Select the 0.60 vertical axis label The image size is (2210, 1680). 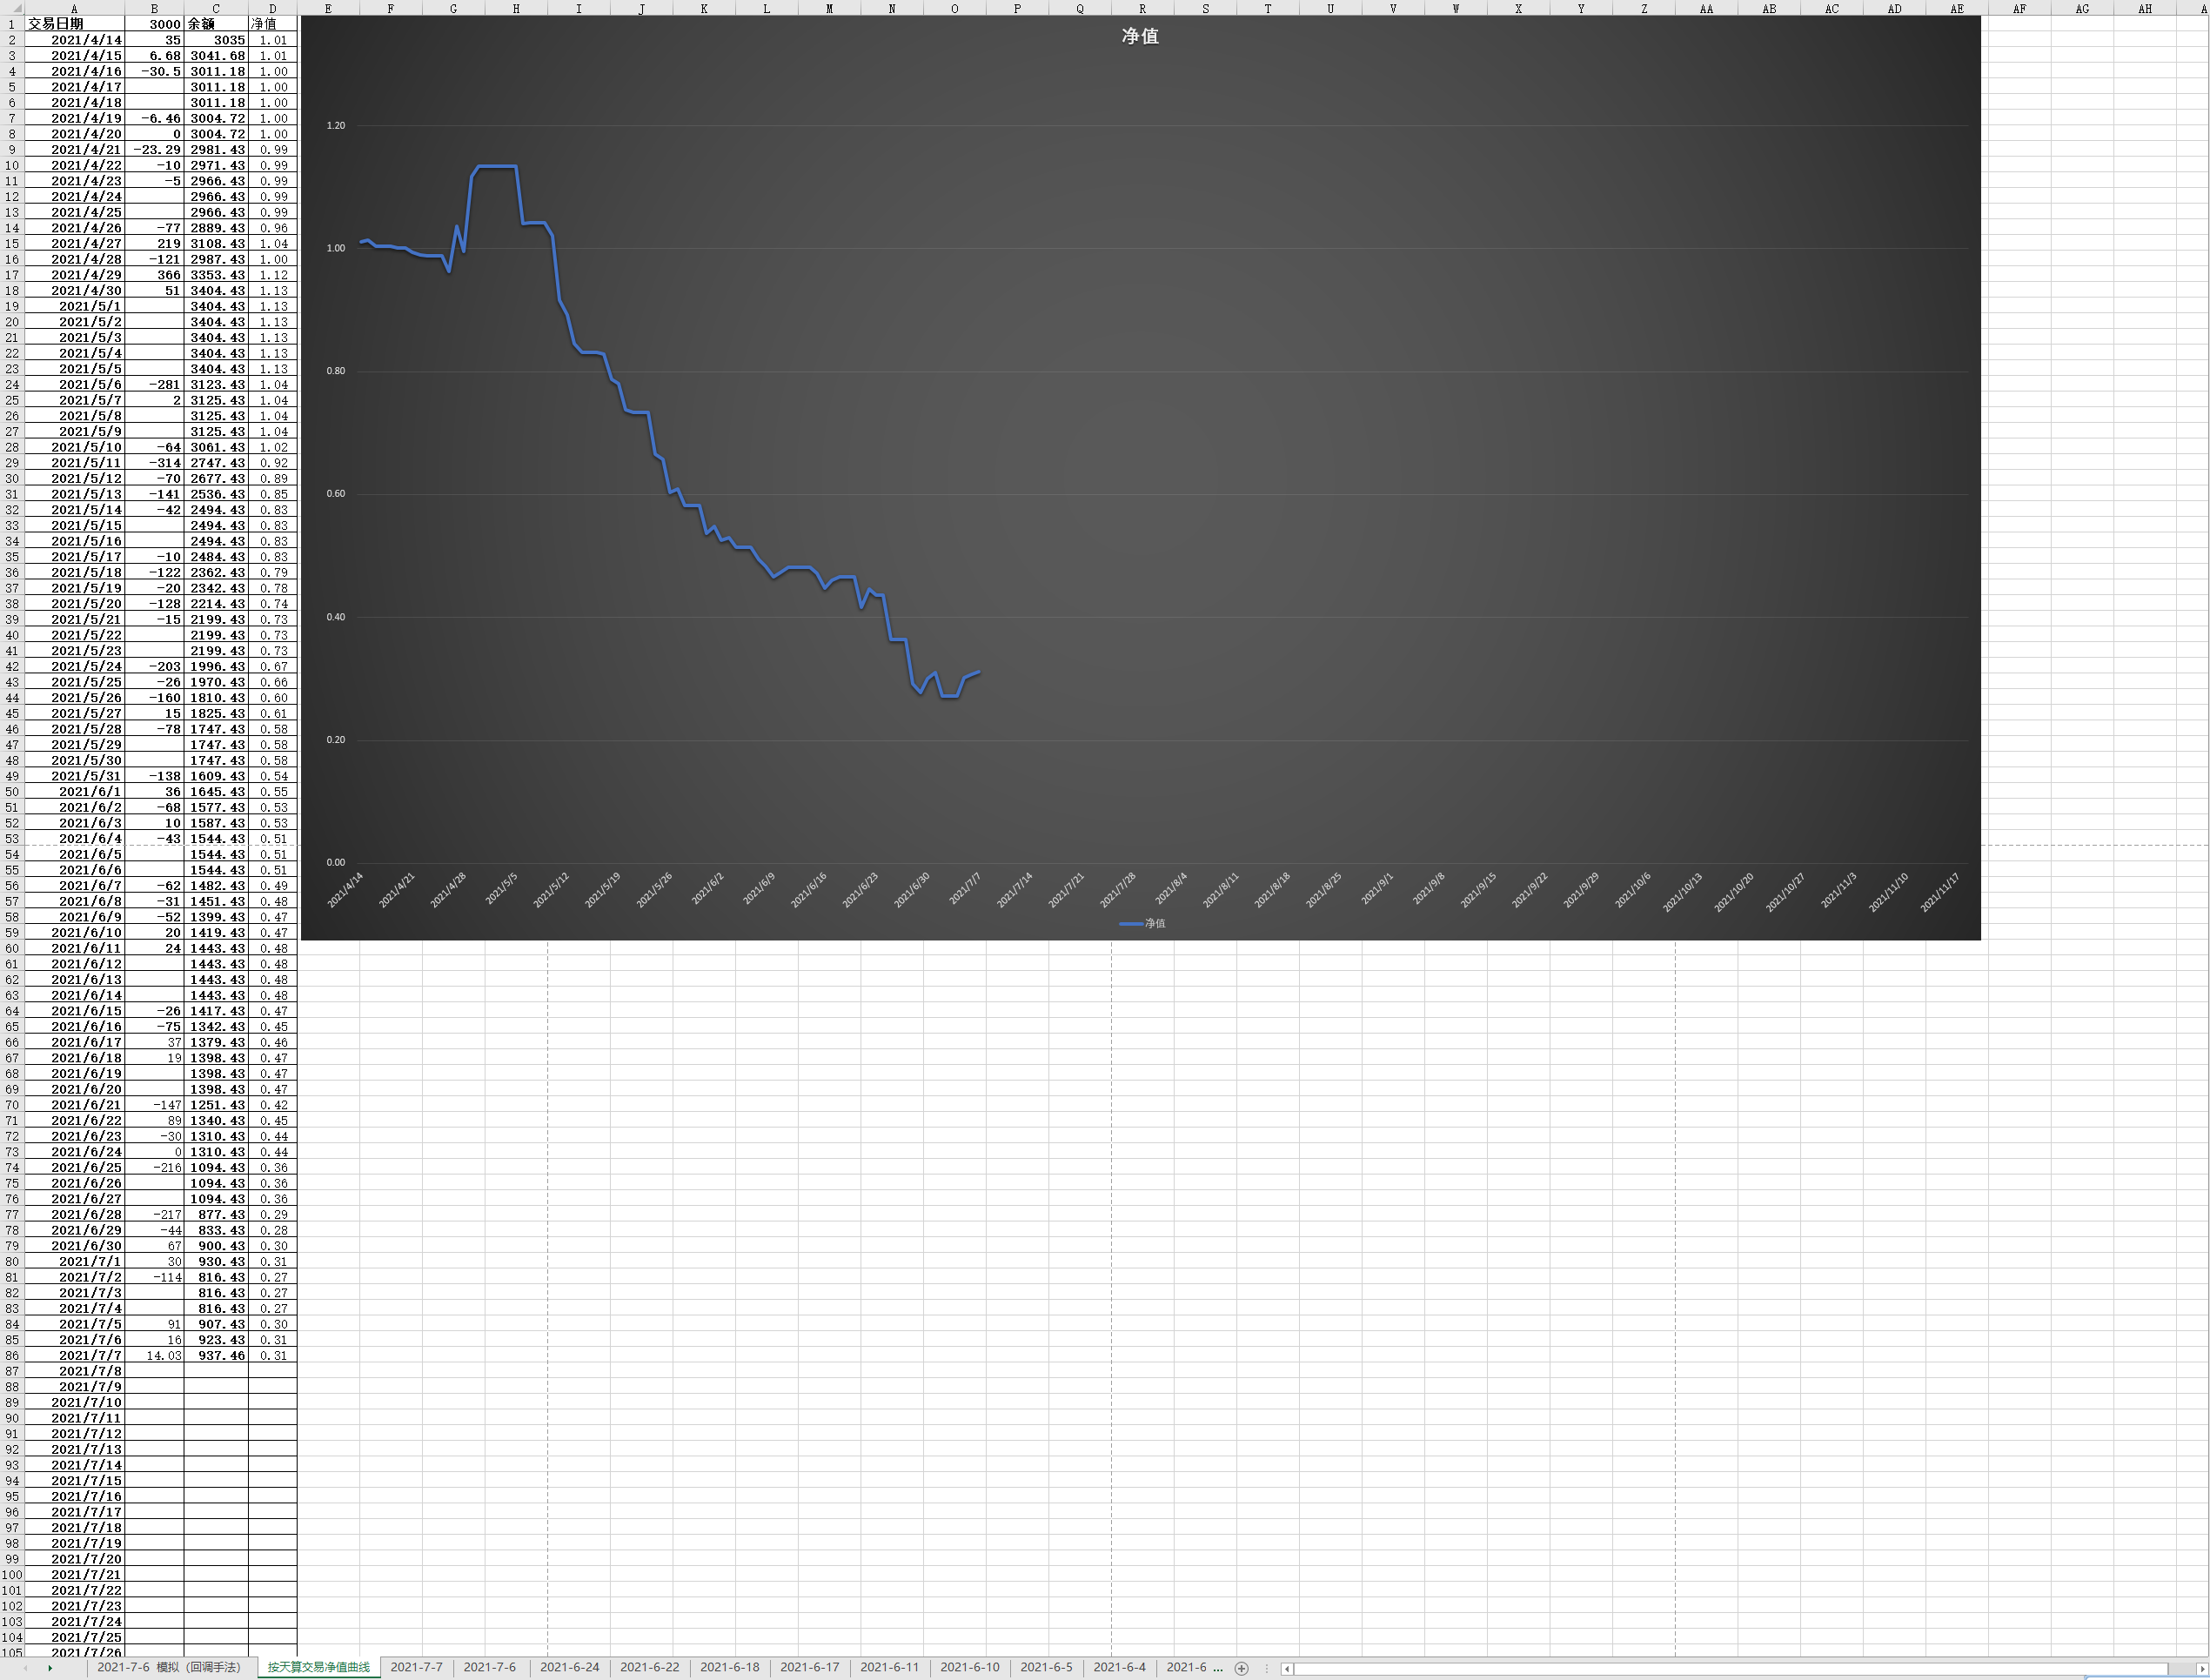click(x=335, y=493)
